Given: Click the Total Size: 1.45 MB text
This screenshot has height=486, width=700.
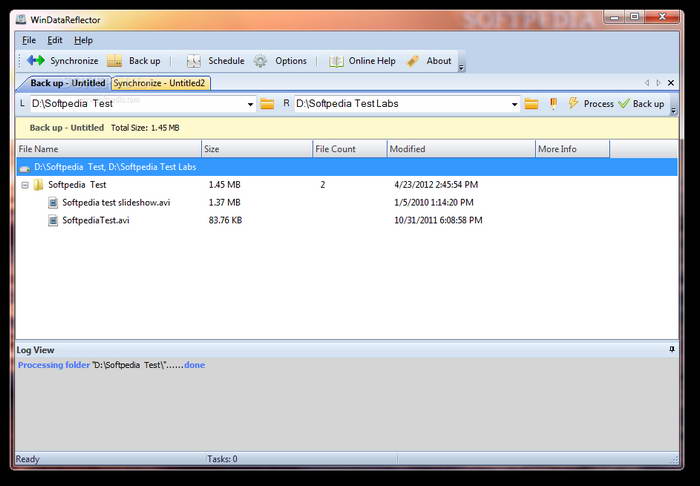Looking at the screenshot, I should point(145,128).
